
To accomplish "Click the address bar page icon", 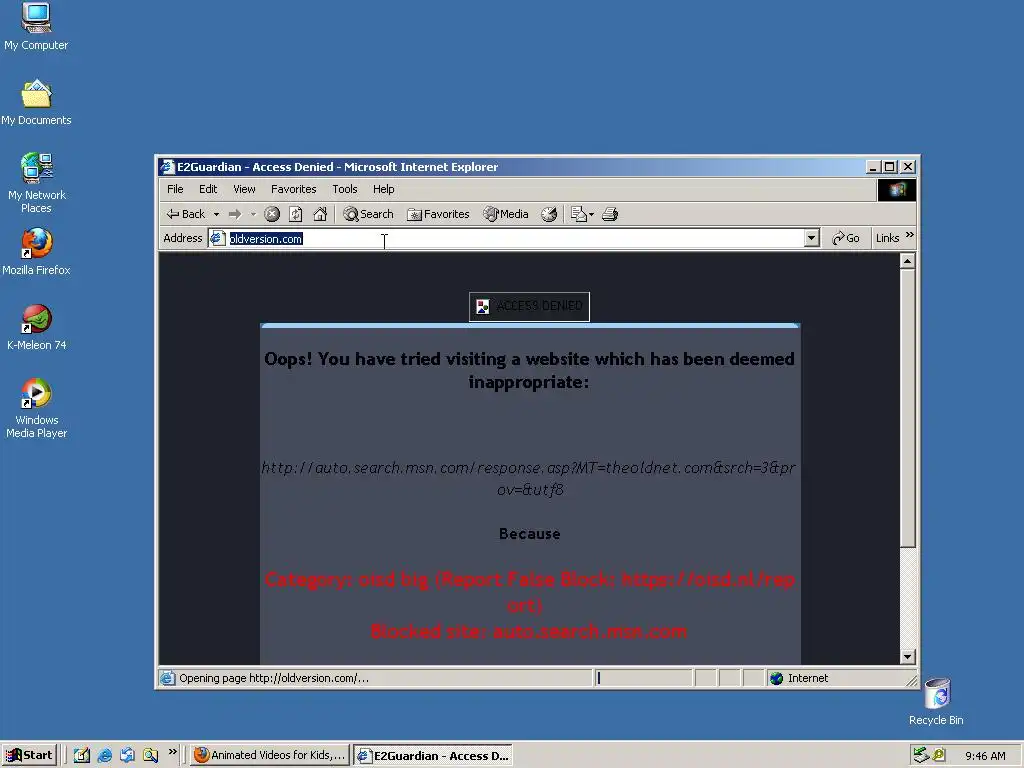I will point(217,238).
